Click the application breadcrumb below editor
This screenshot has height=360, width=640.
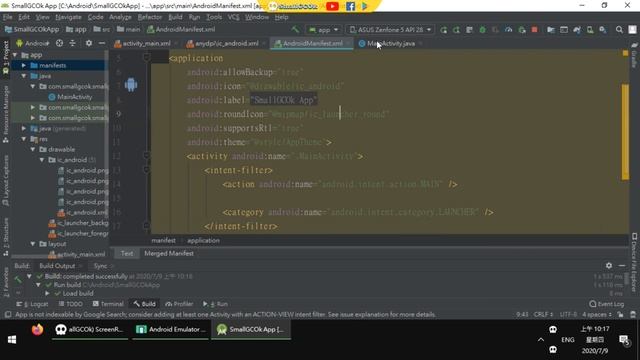coord(203,240)
